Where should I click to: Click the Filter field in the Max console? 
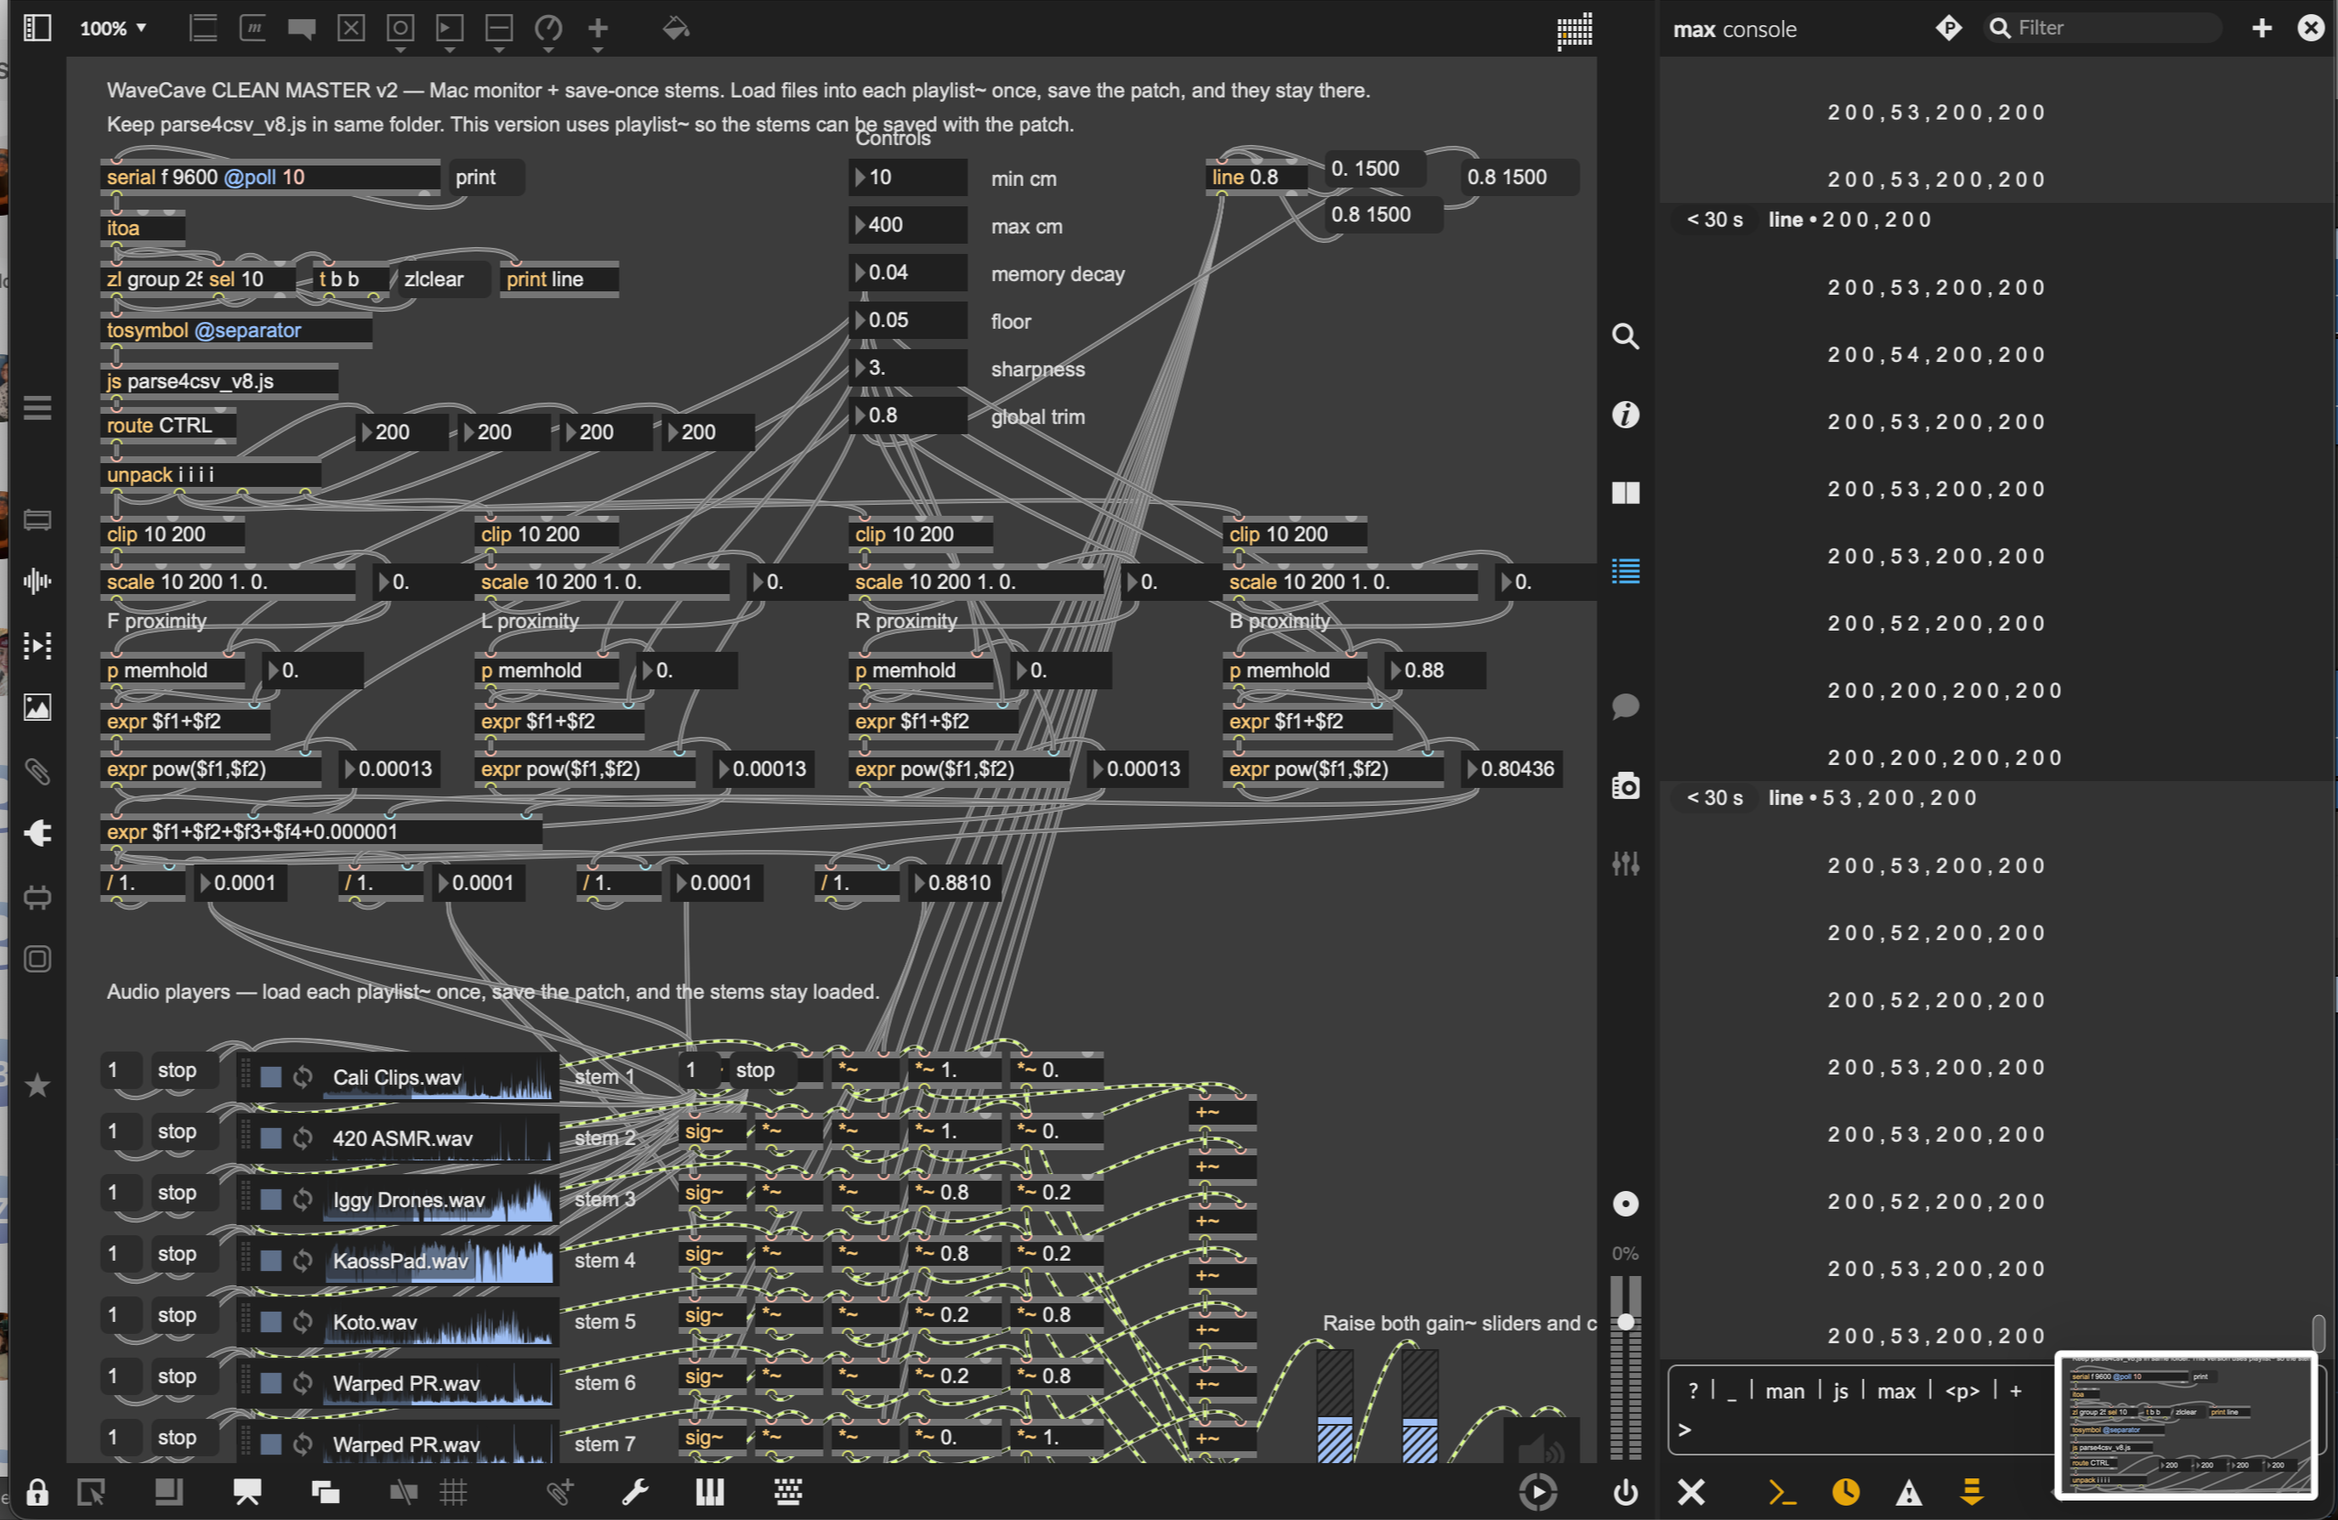pos(2100,27)
